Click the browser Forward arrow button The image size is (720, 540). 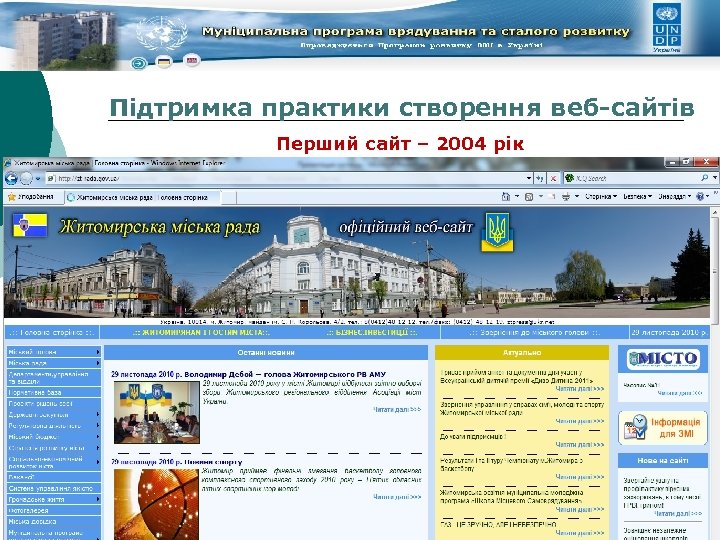(x=27, y=178)
